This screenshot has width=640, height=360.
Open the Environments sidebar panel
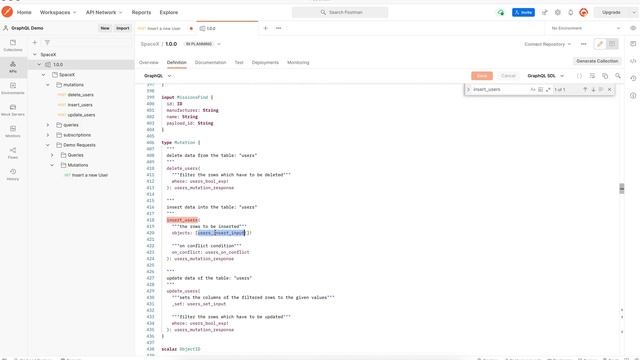pos(13,89)
